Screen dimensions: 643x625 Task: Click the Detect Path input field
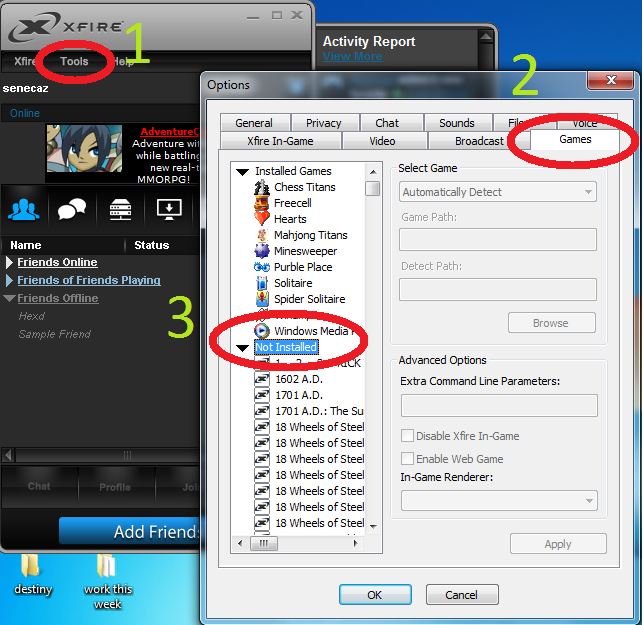(498, 289)
